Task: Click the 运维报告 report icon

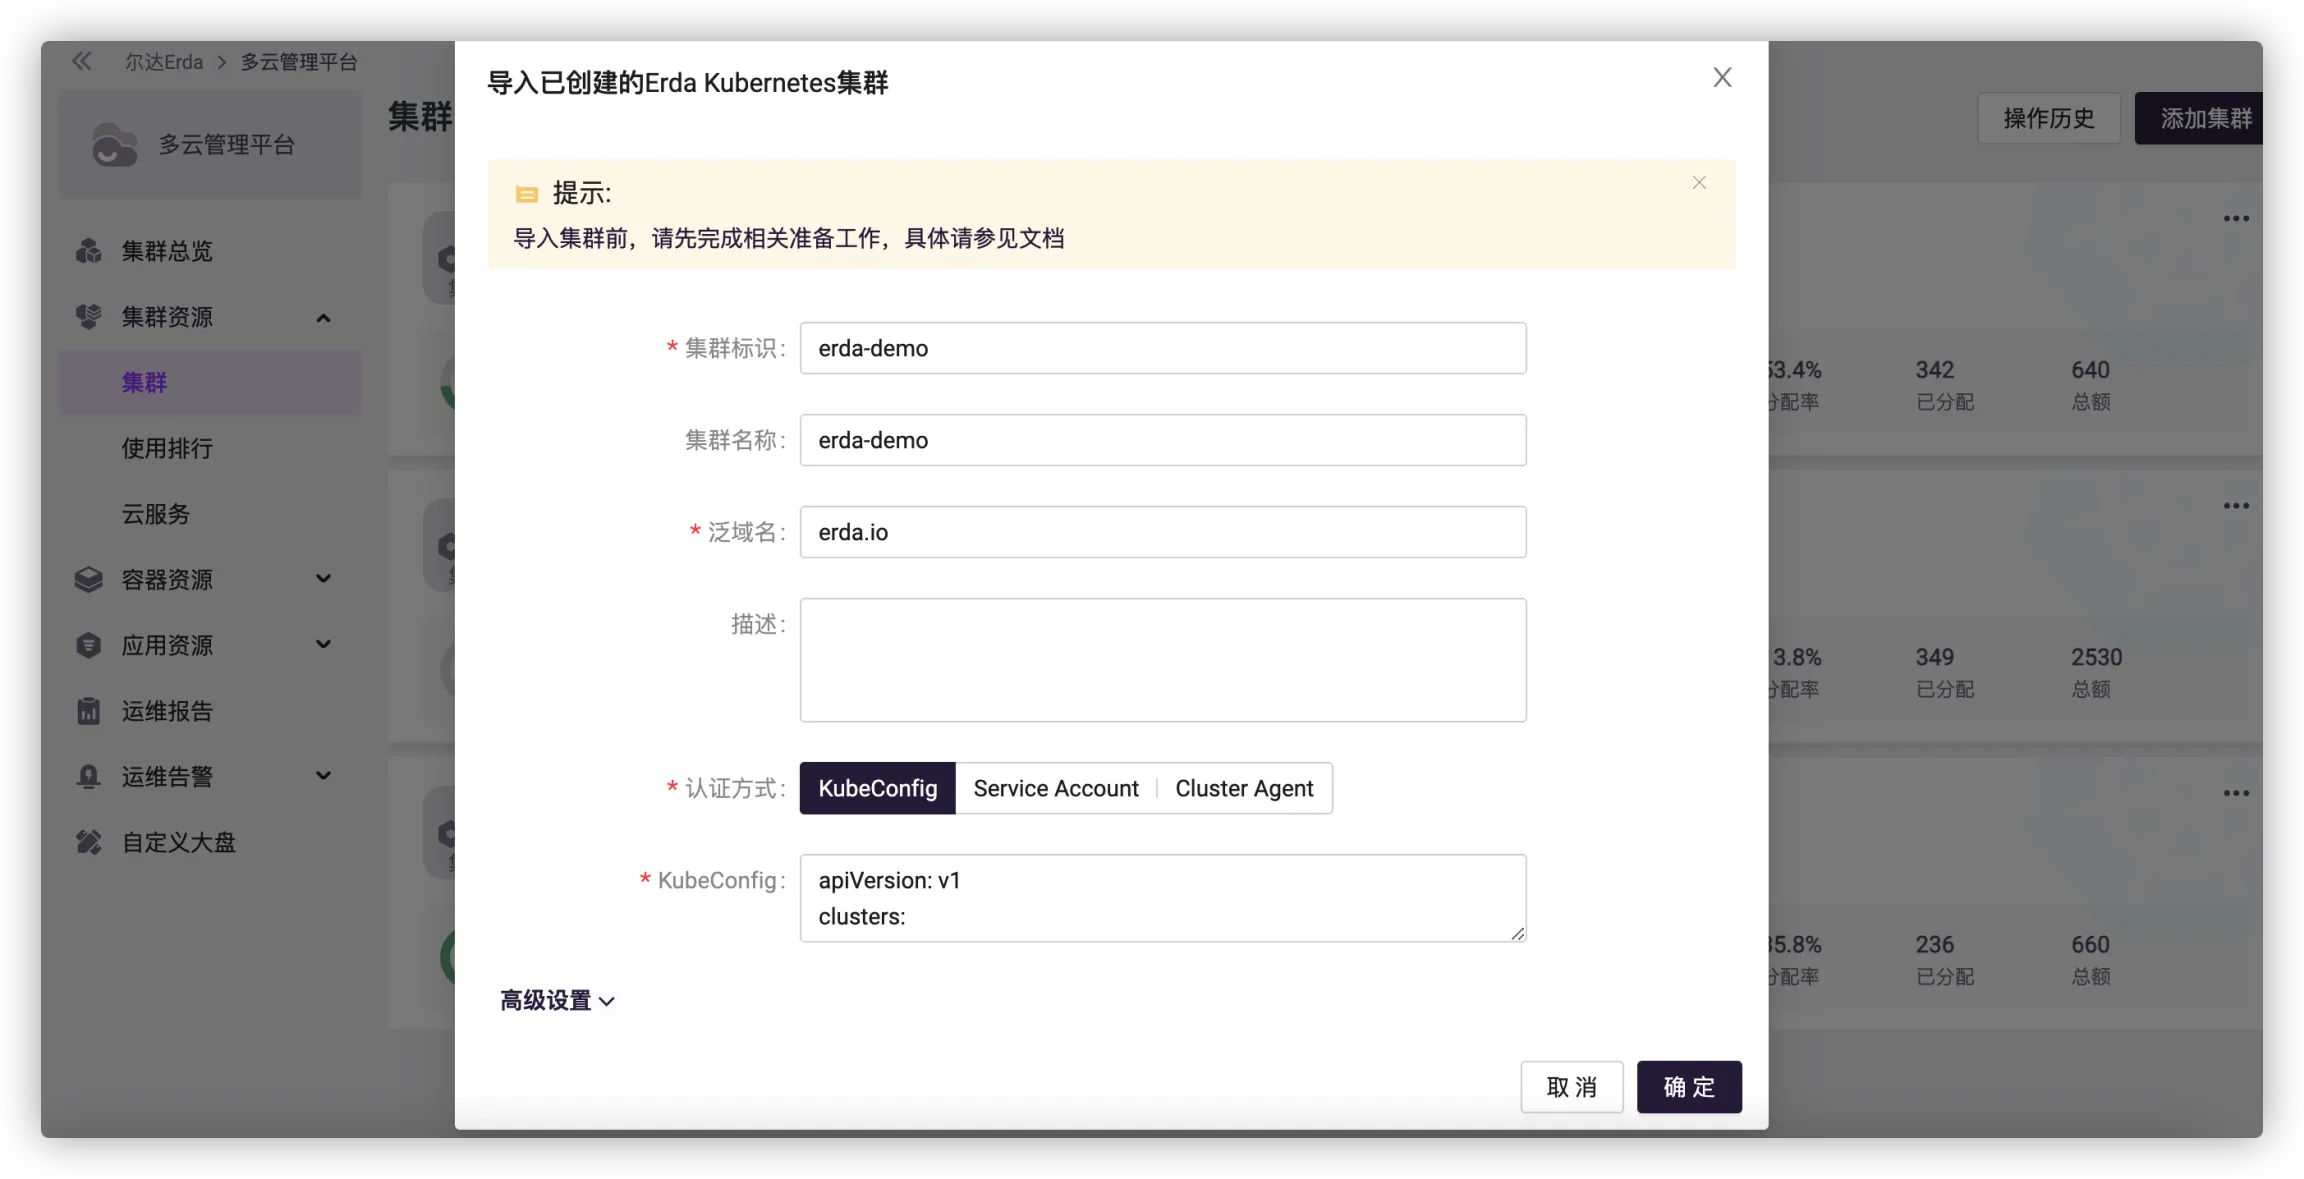Action: click(89, 711)
